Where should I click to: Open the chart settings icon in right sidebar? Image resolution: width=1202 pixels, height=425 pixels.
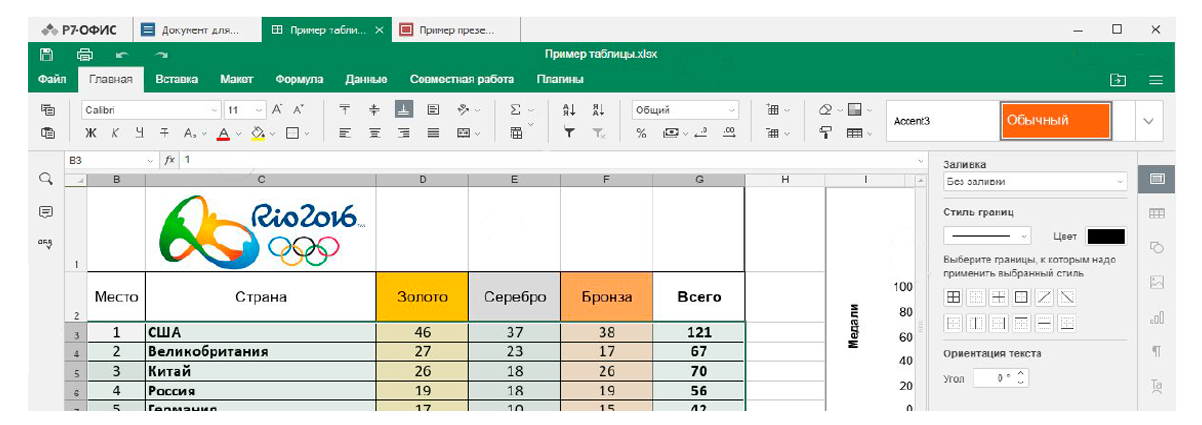pyautogui.click(x=1156, y=317)
